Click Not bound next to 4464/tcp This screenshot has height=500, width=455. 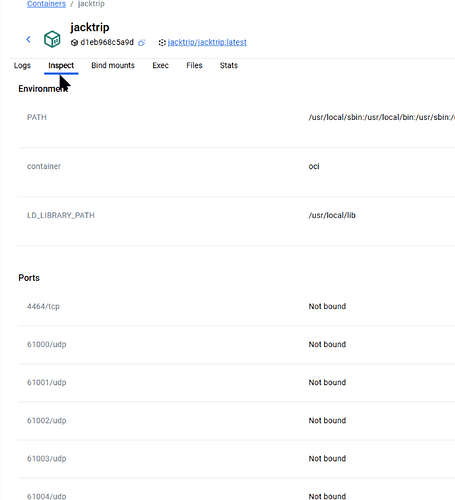tap(327, 306)
